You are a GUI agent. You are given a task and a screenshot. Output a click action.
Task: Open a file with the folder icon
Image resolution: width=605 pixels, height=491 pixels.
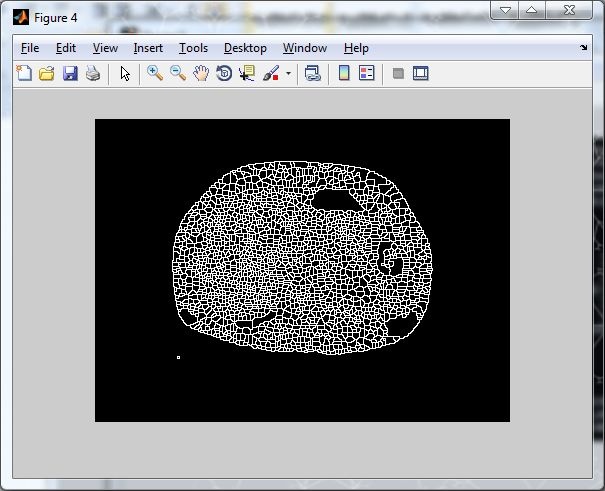(x=46, y=73)
